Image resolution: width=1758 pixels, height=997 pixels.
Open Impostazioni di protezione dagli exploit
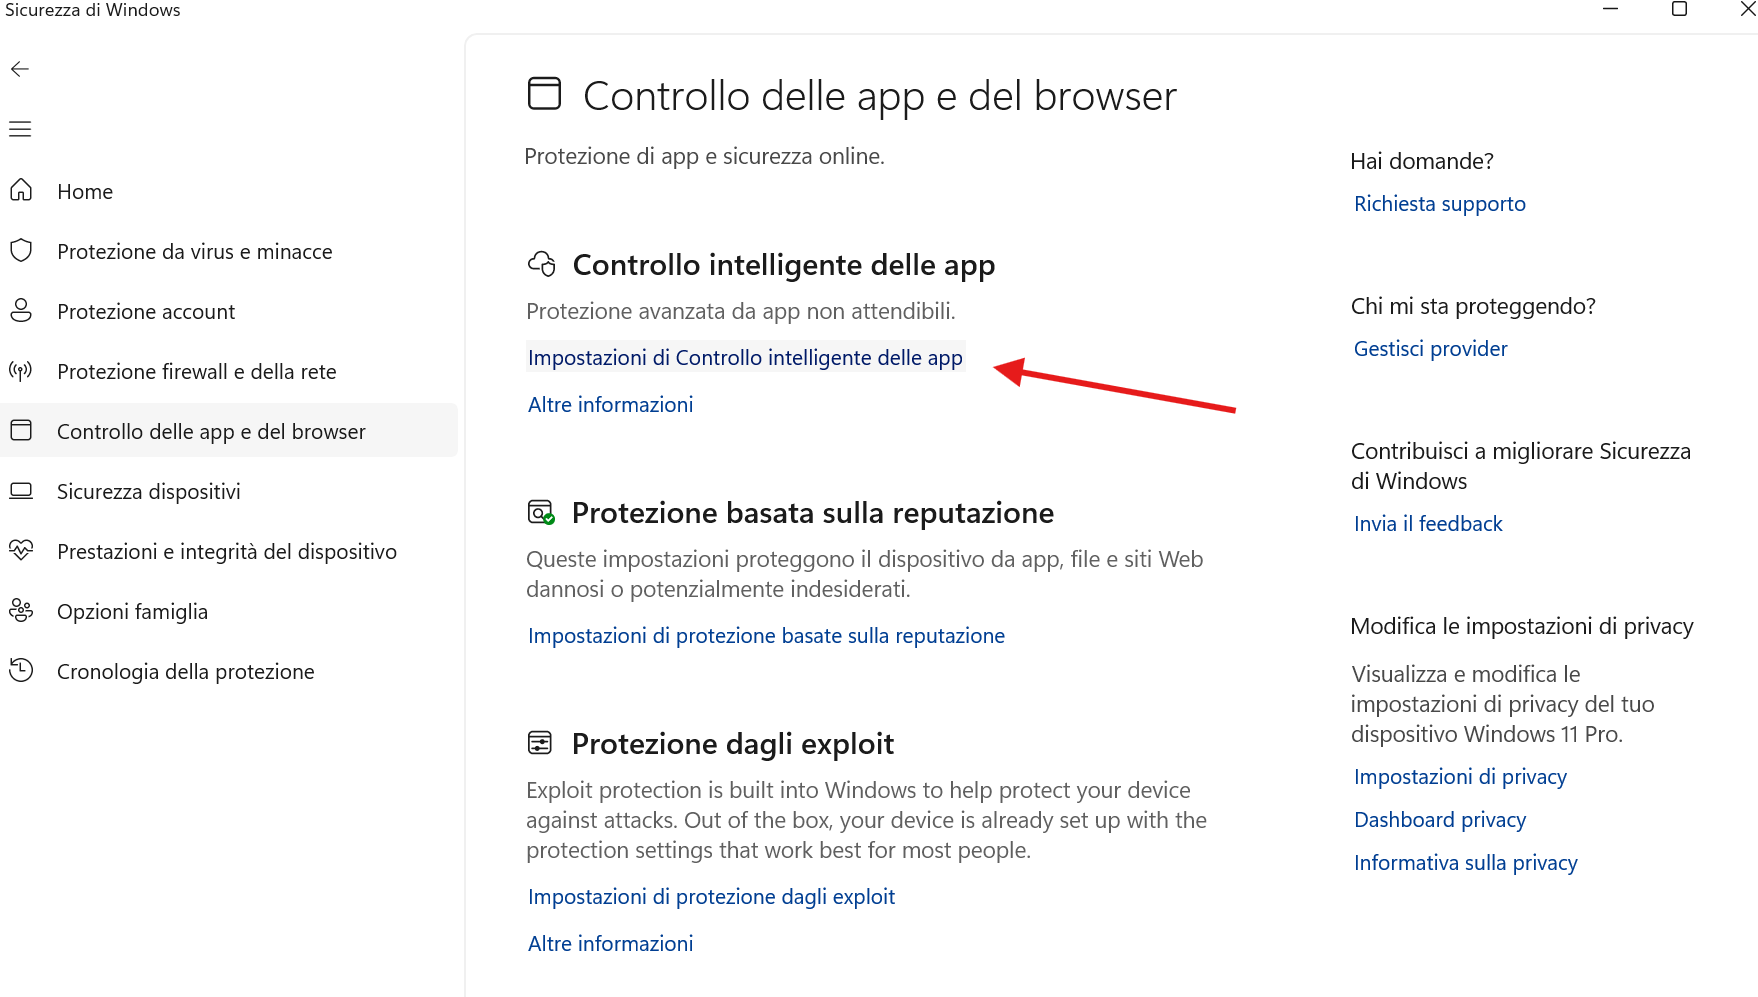[712, 897]
